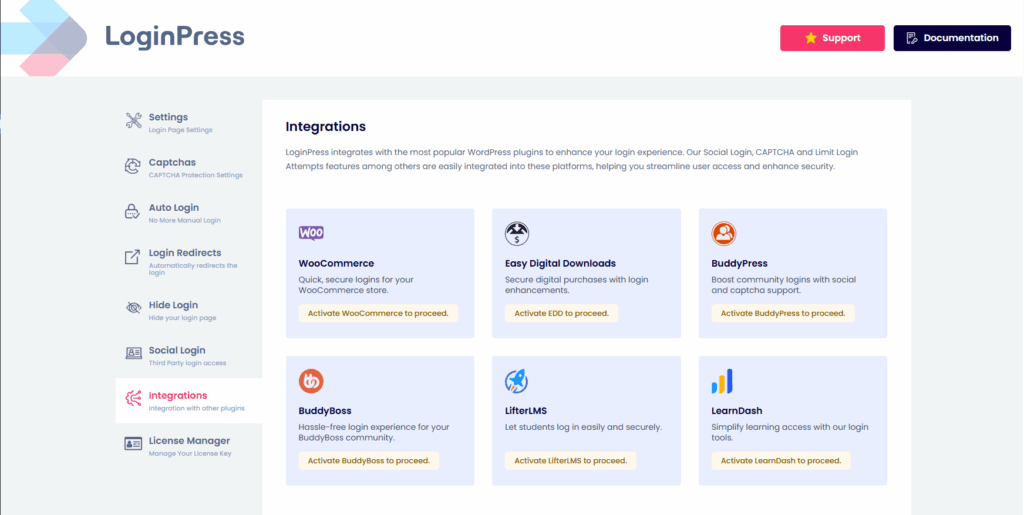Viewport: 1024px width, 515px height.
Task: Click the Settings wrench icon in sidebar
Action: pos(133,121)
